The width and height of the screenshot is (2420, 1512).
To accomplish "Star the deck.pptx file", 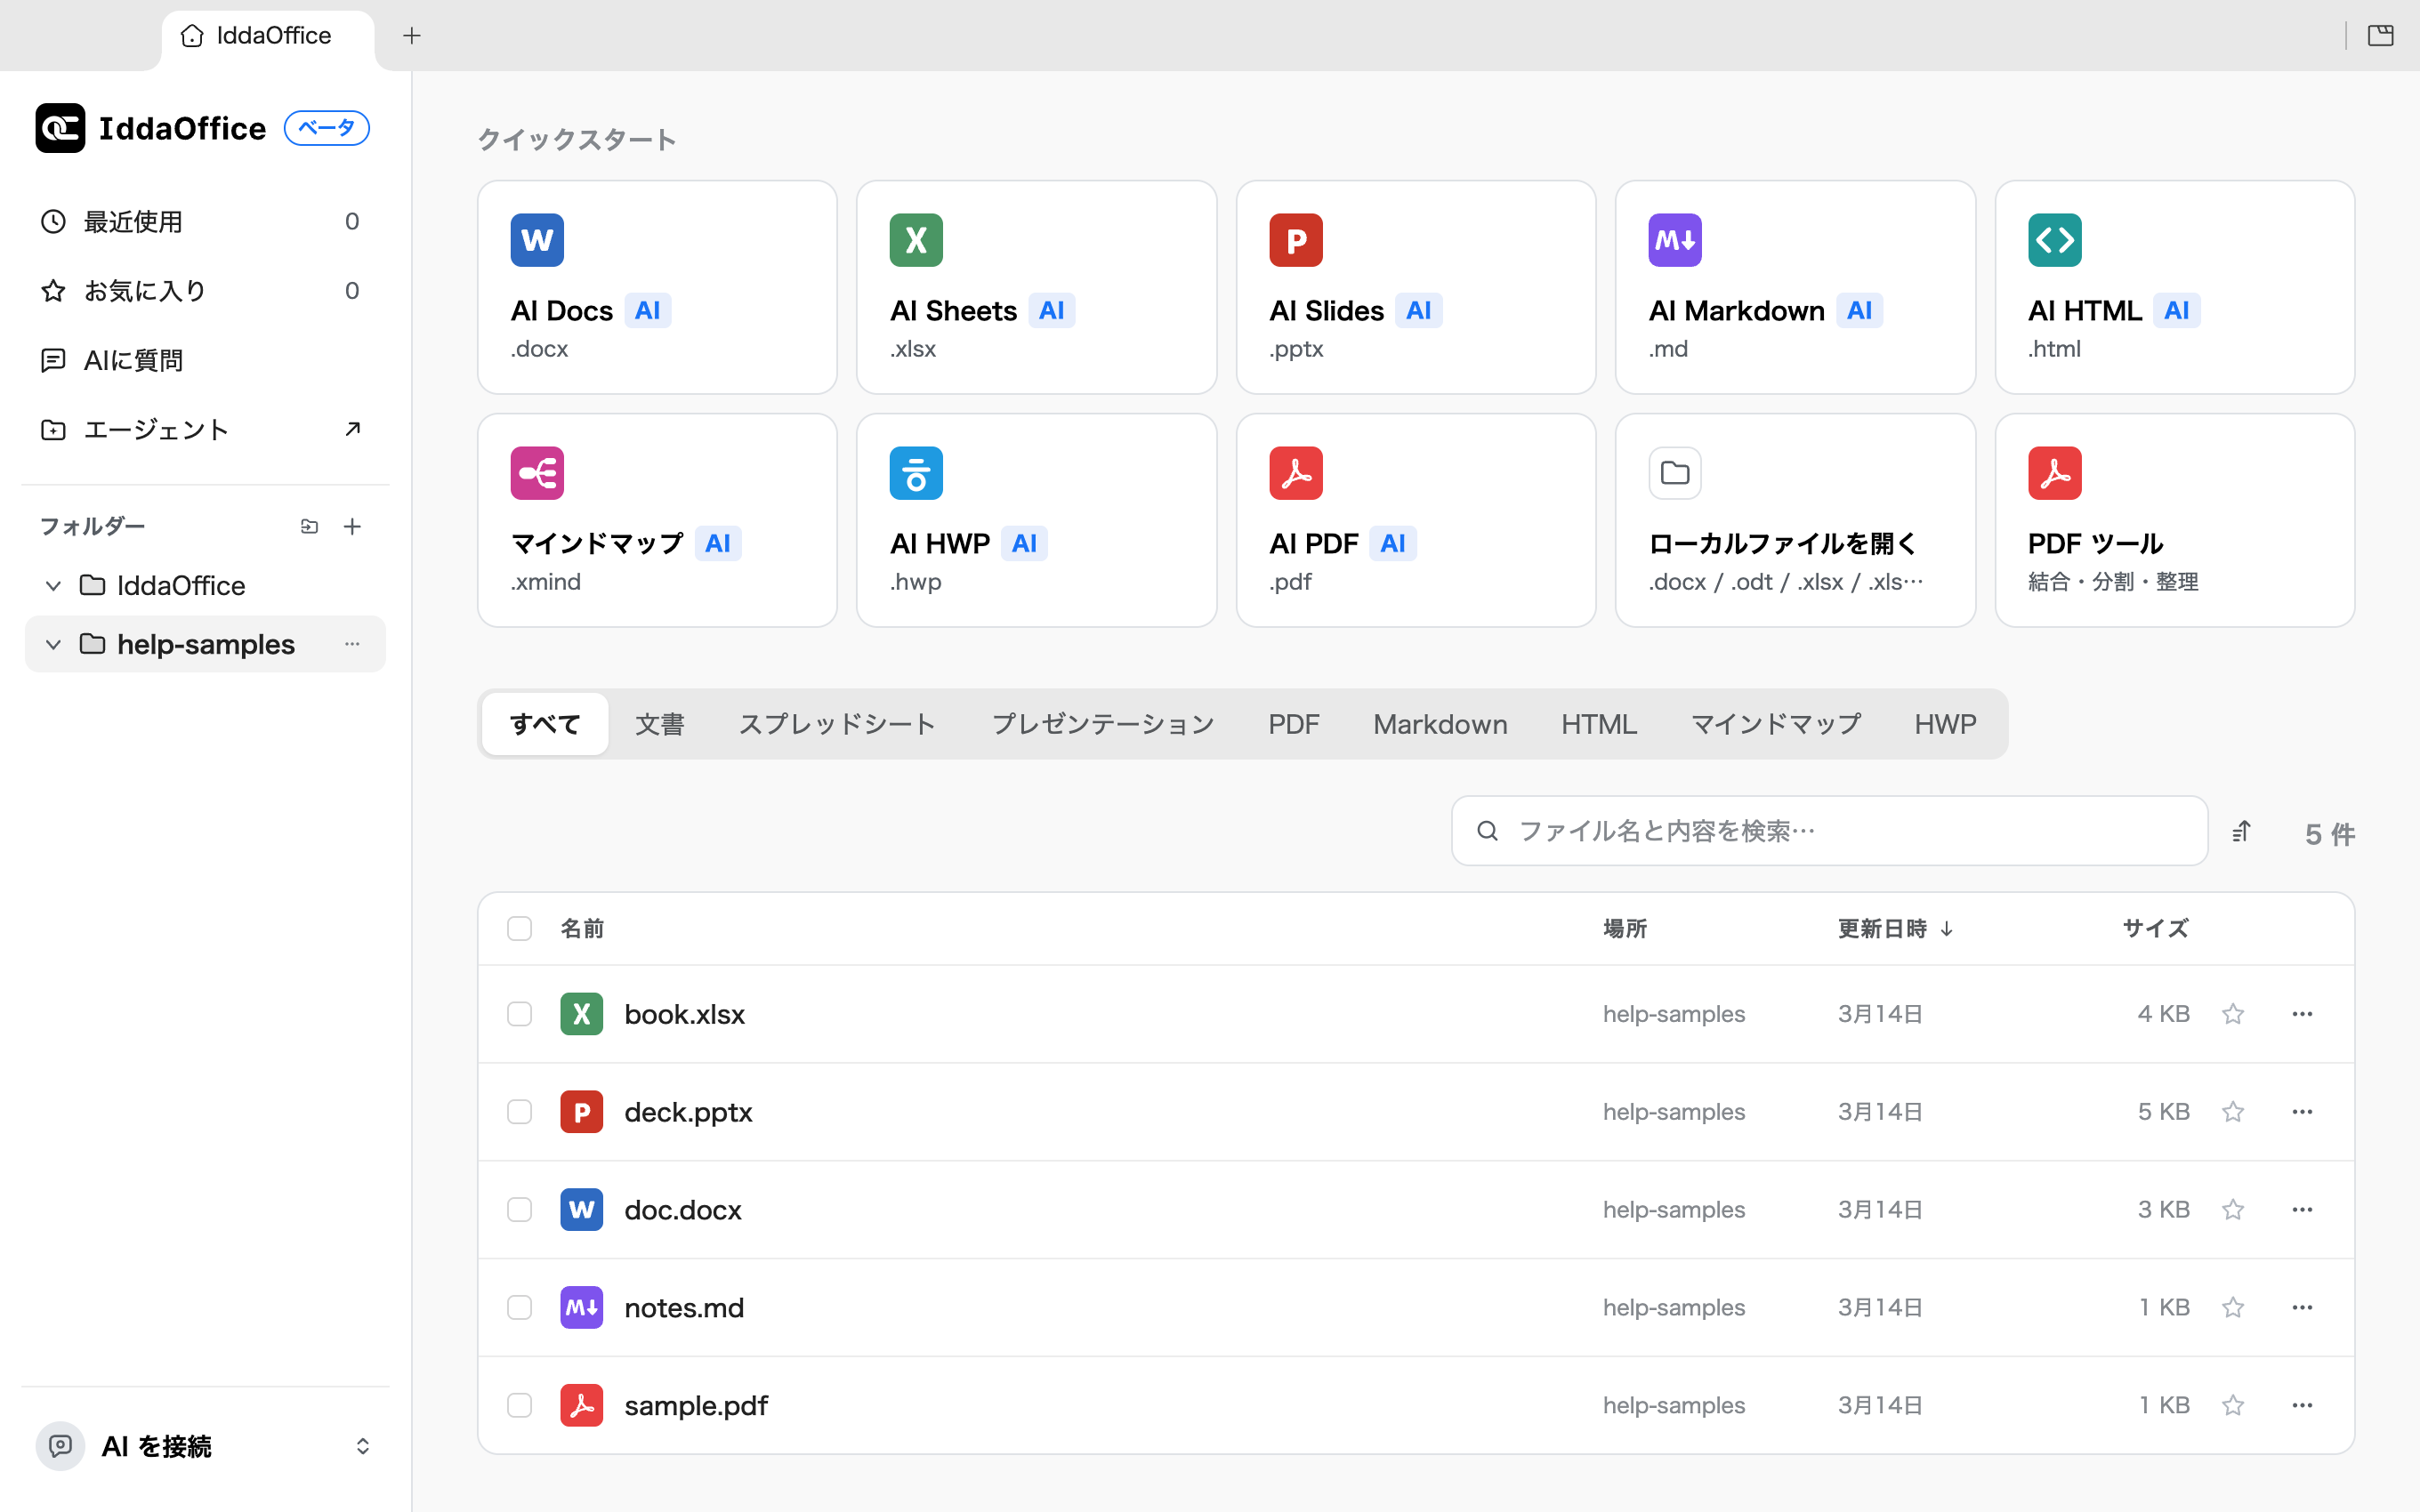I will pyautogui.click(x=2233, y=1112).
